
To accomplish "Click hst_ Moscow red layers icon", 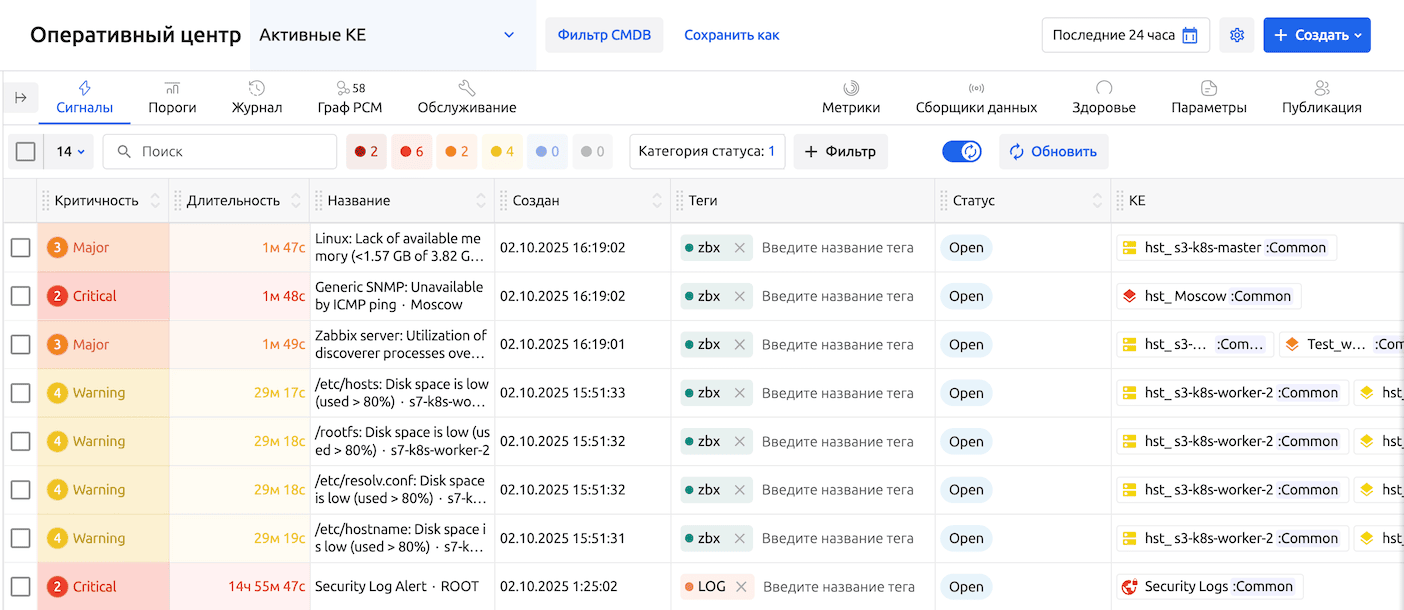I will (x=1130, y=296).
